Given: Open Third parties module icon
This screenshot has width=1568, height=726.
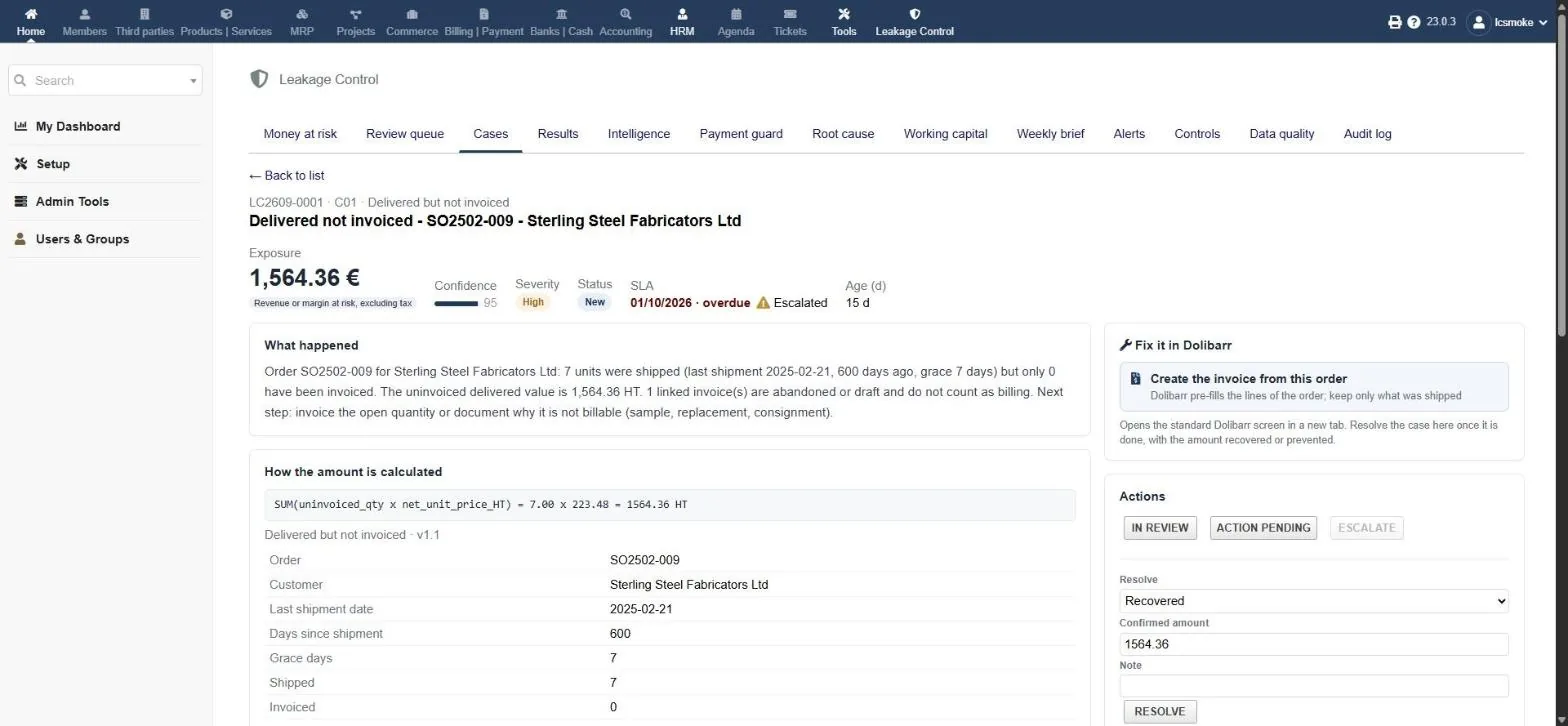Looking at the screenshot, I should pos(144,14).
